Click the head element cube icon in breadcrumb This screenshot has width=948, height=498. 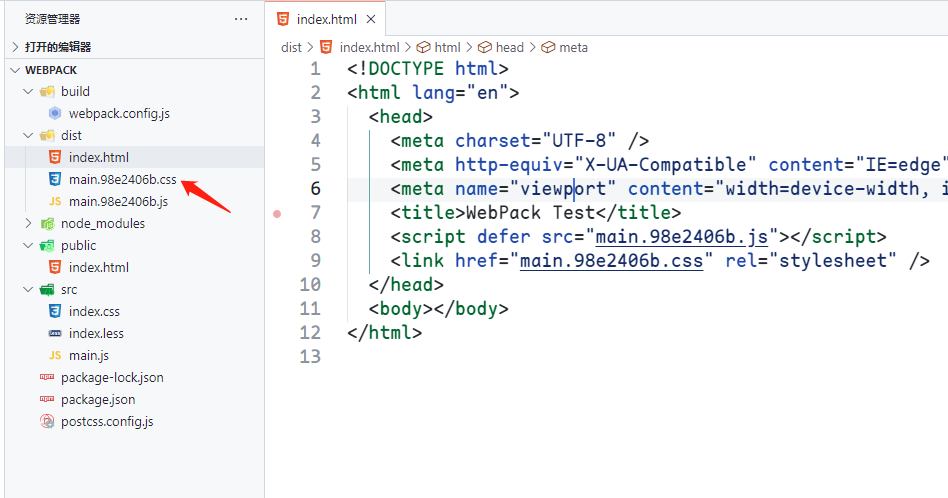tap(484, 47)
